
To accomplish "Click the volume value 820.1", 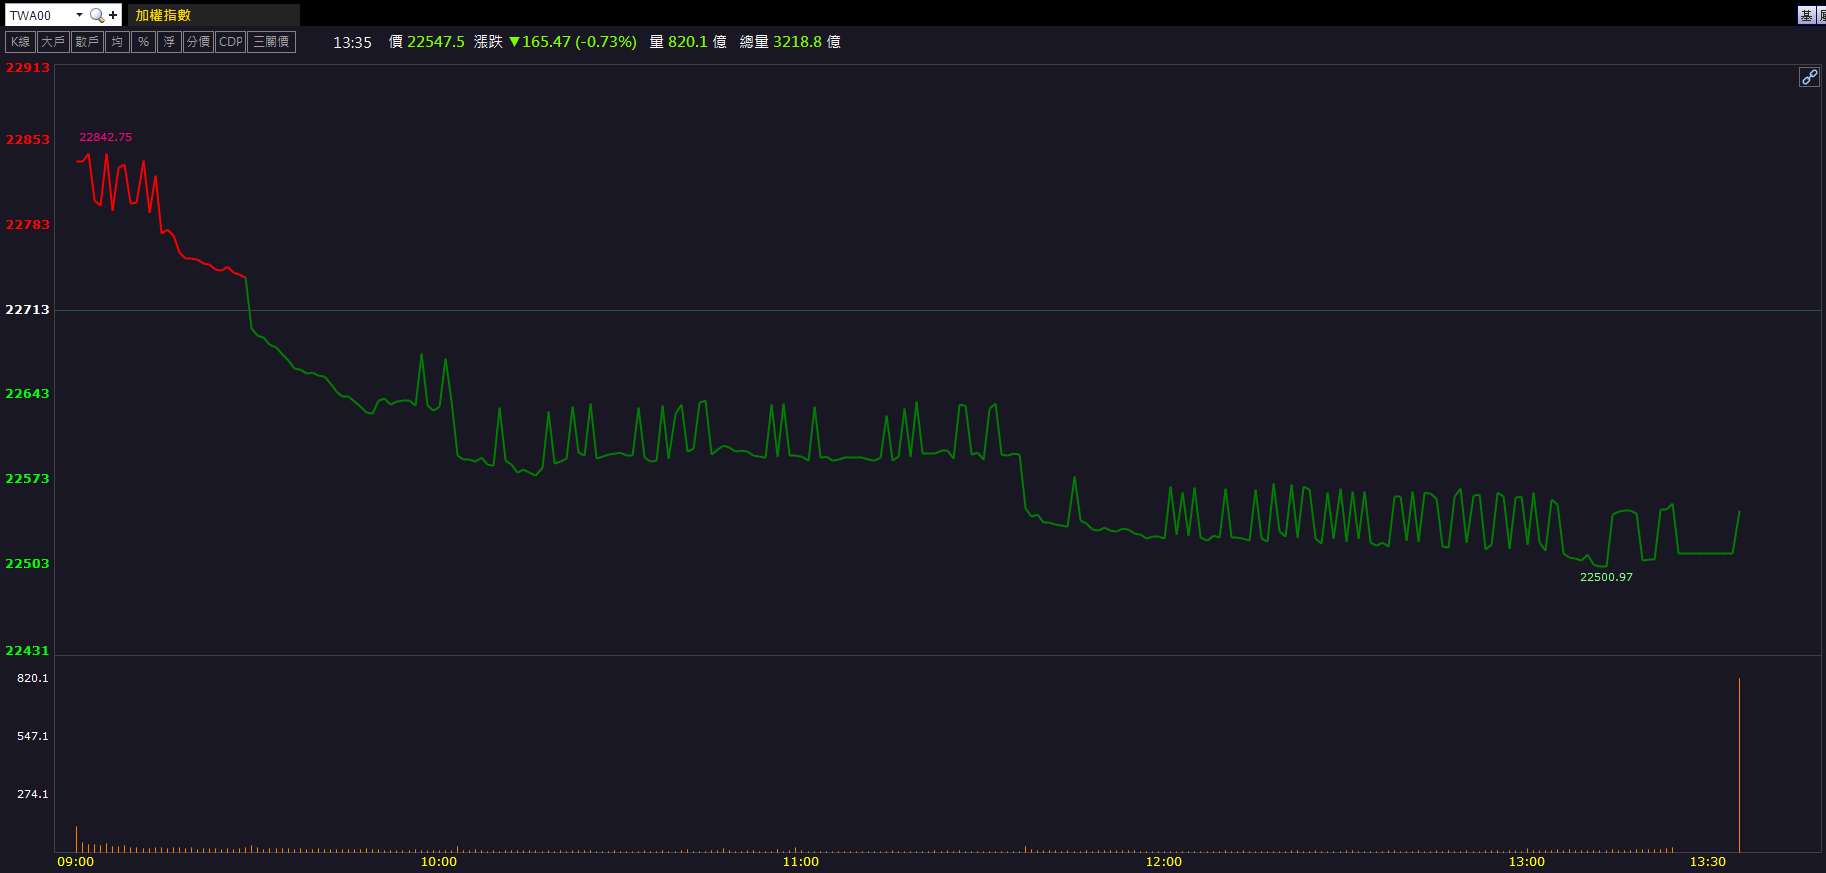I will tap(688, 42).
